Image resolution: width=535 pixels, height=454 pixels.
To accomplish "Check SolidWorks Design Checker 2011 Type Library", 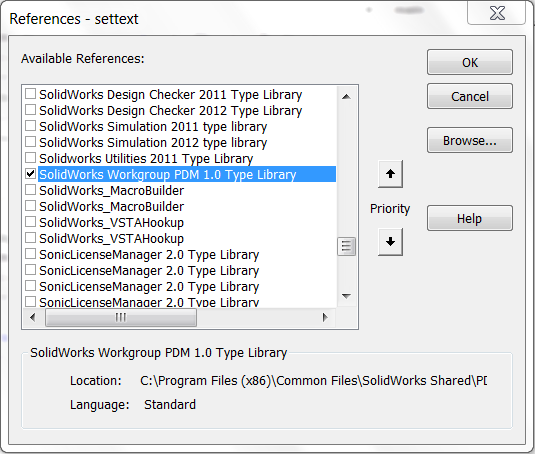I will [30, 93].
